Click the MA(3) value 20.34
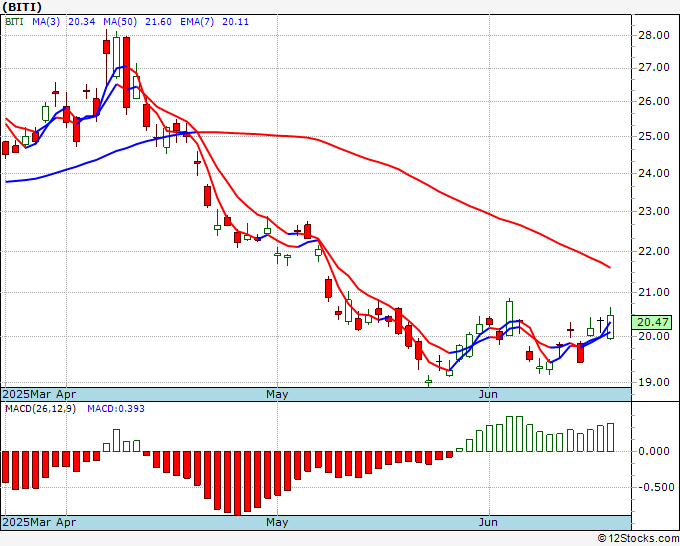The width and height of the screenshot is (680, 546). pyautogui.click(x=82, y=22)
